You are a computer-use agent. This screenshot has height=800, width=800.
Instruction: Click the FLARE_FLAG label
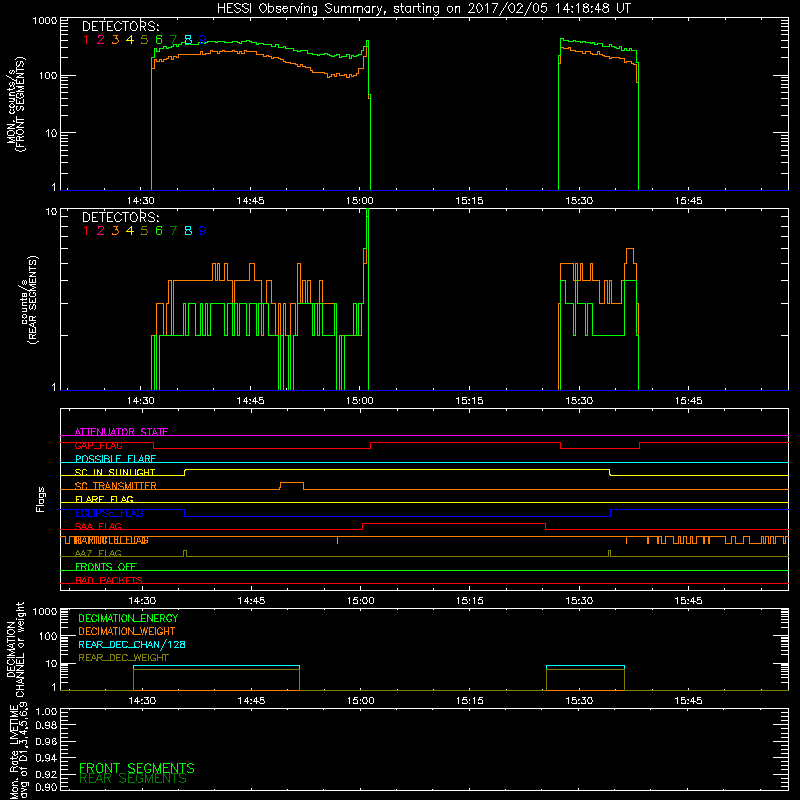pyautogui.click(x=104, y=499)
